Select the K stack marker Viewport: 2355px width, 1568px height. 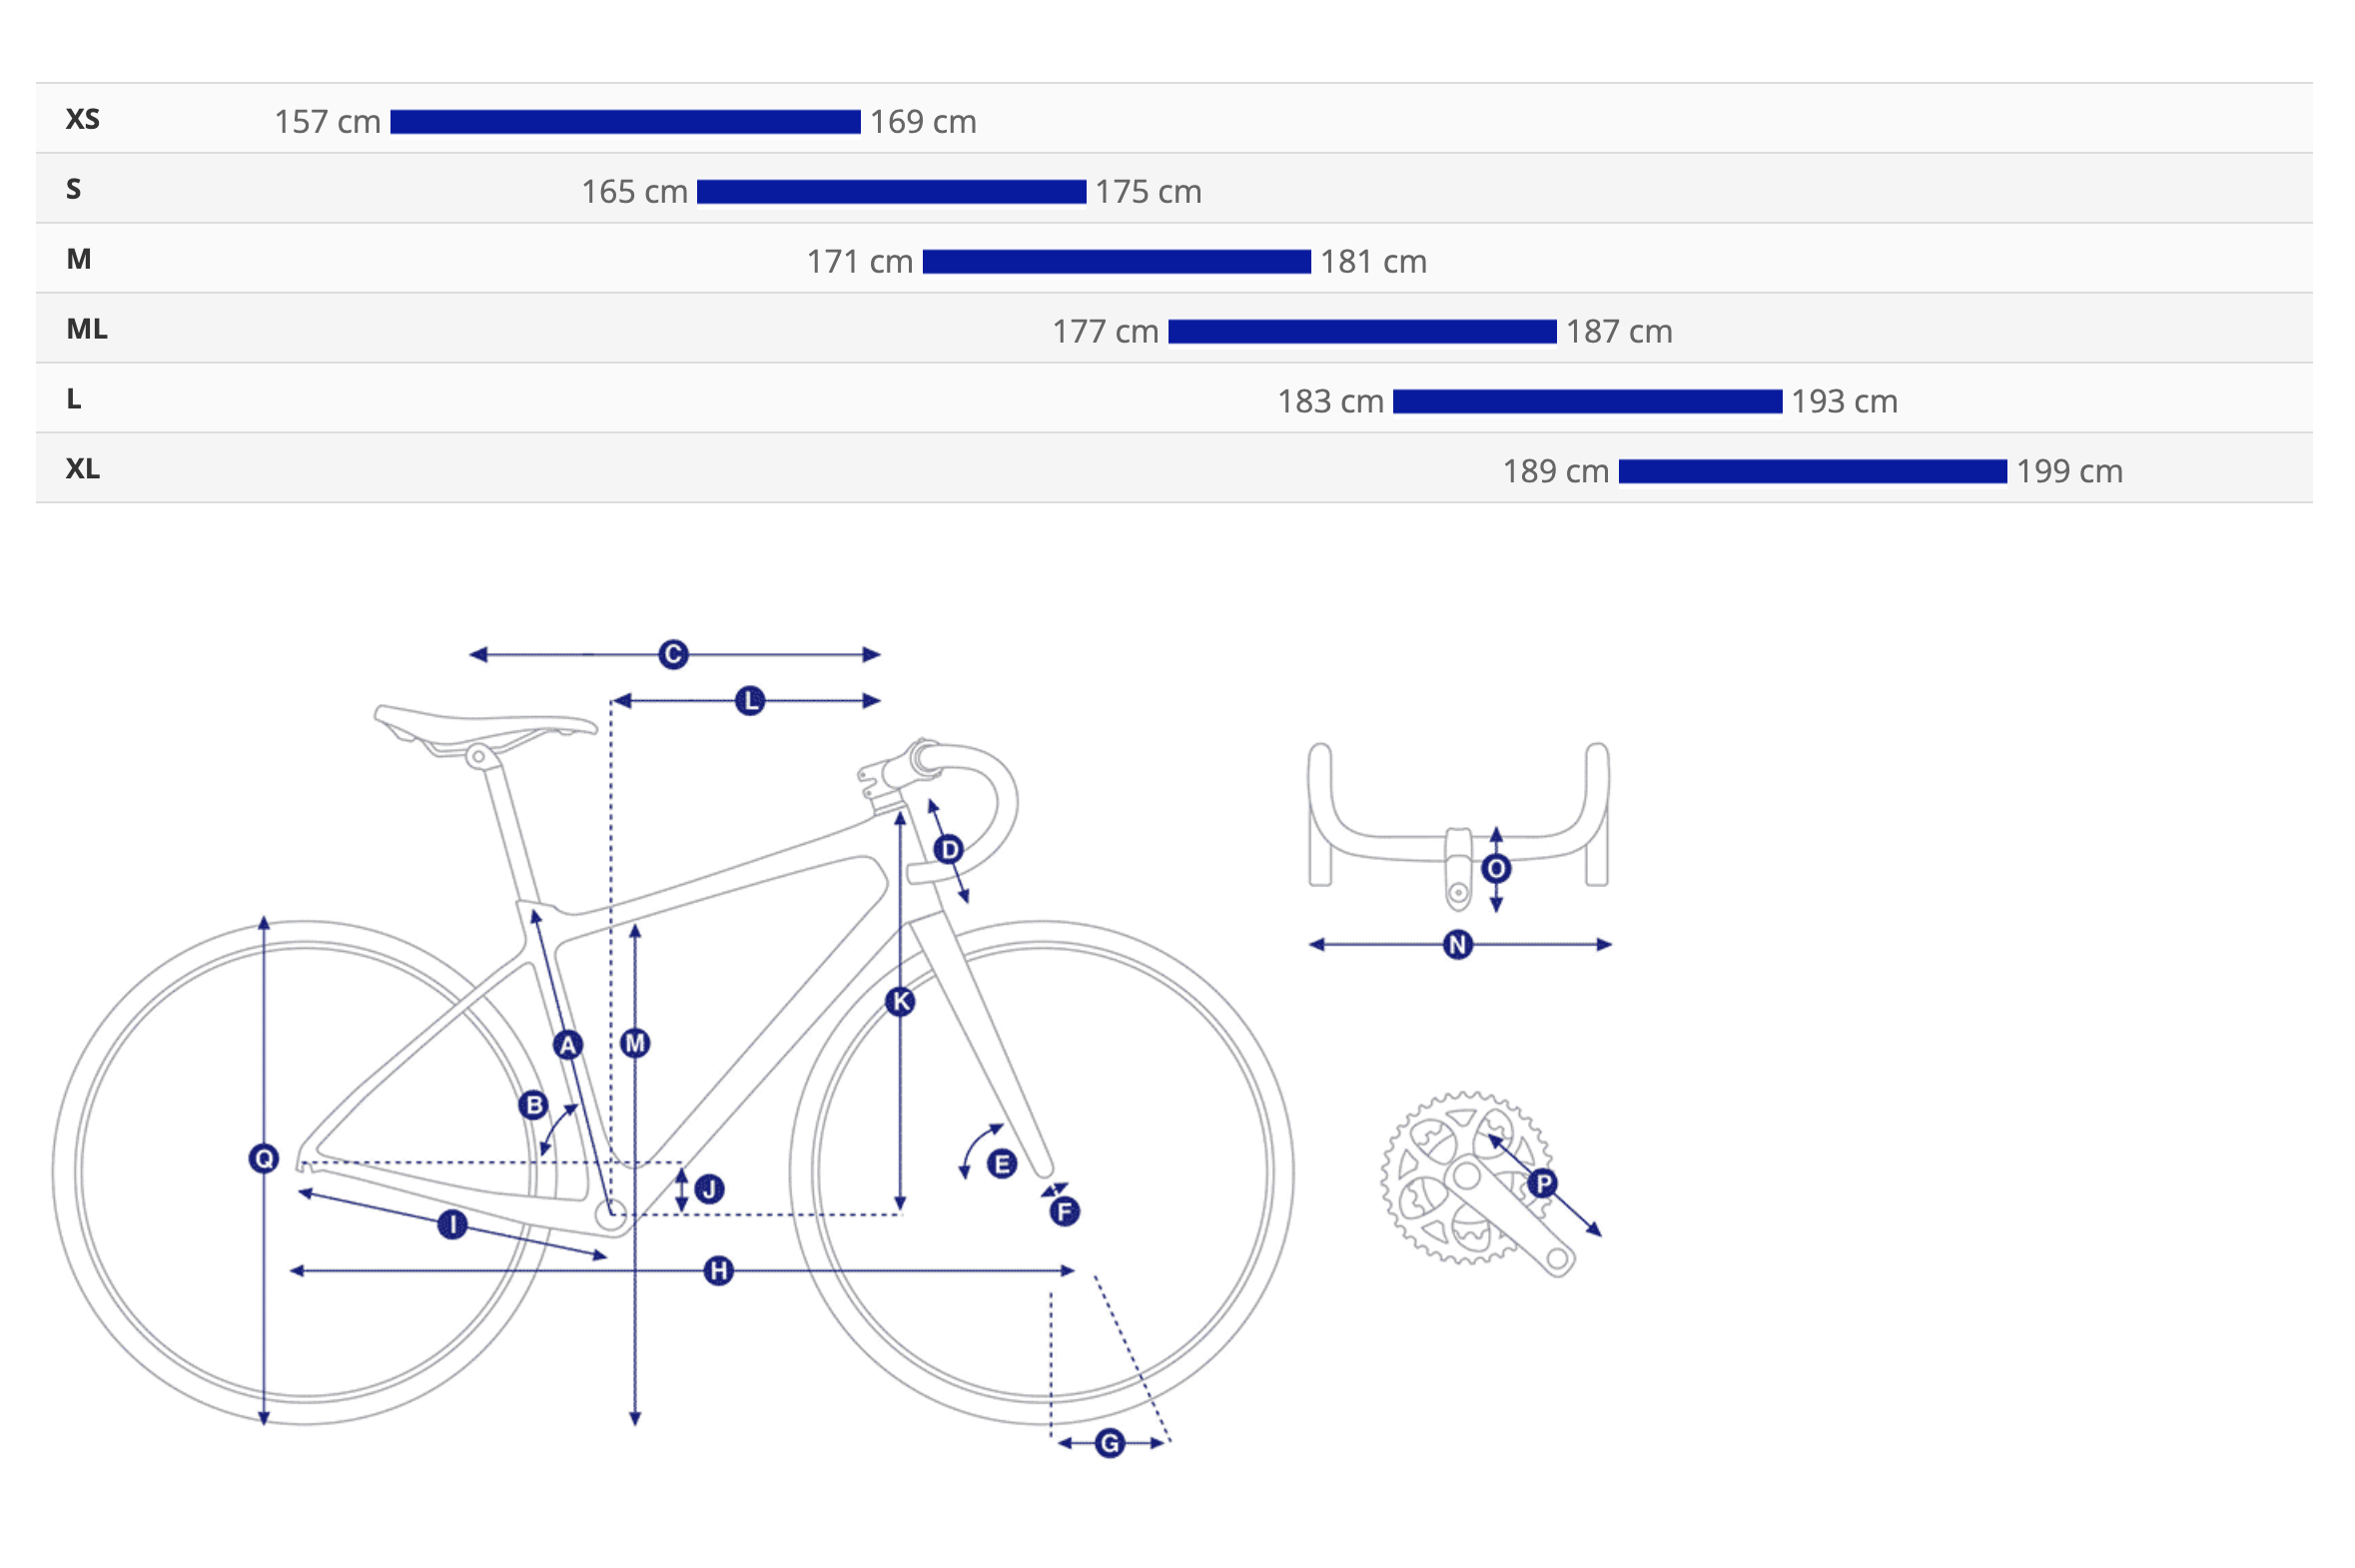900,1001
